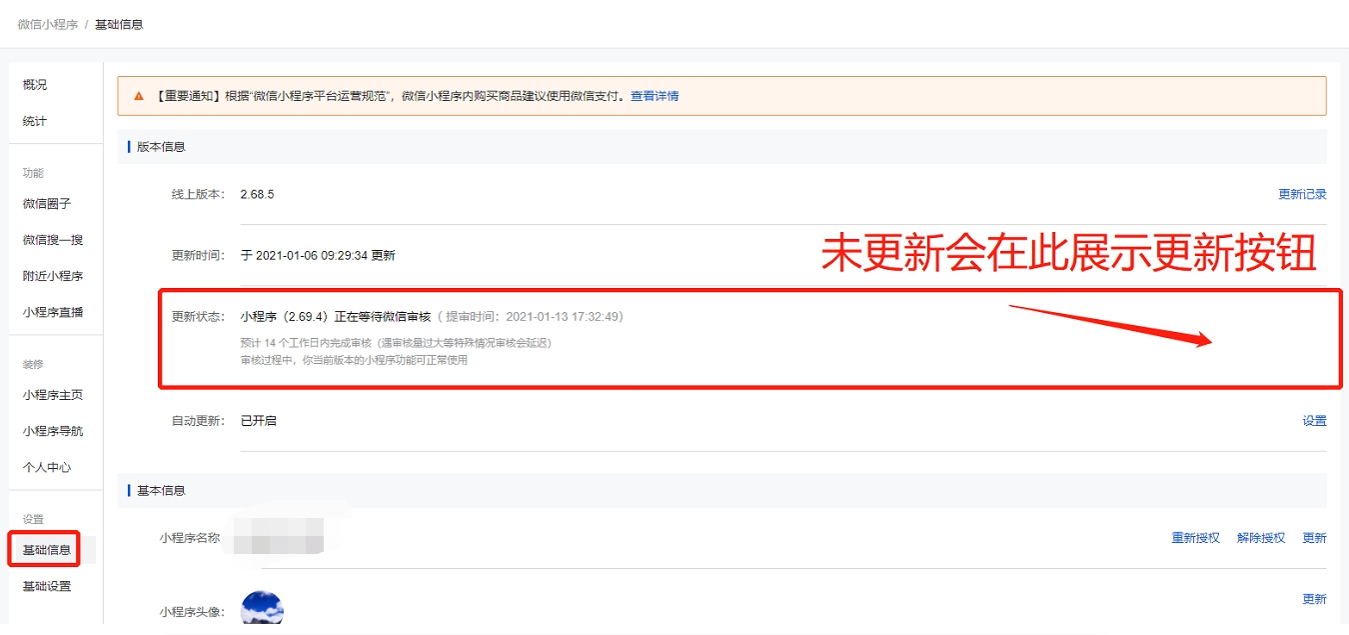Click 重新授权 in the basic info section
This screenshot has width=1349, height=635.
1197,537
